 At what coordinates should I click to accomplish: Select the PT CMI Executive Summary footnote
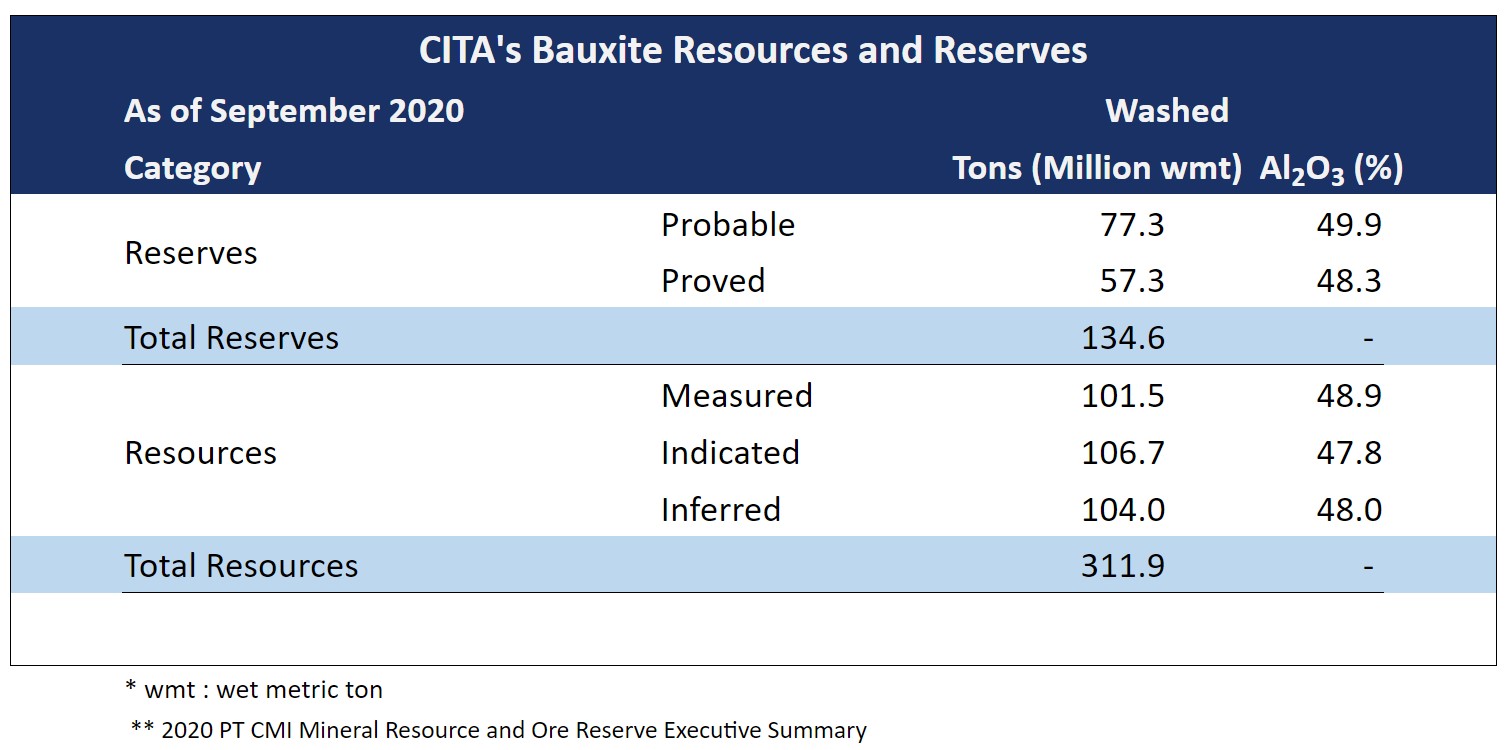point(499,731)
